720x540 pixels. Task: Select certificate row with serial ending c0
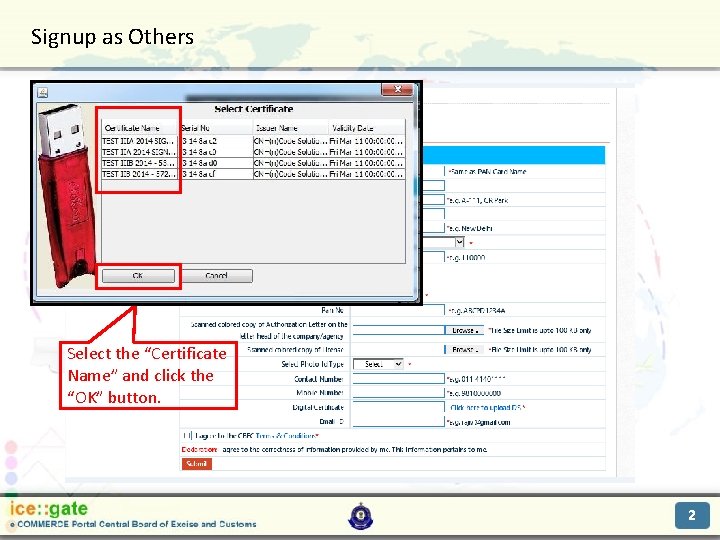click(x=253, y=152)
